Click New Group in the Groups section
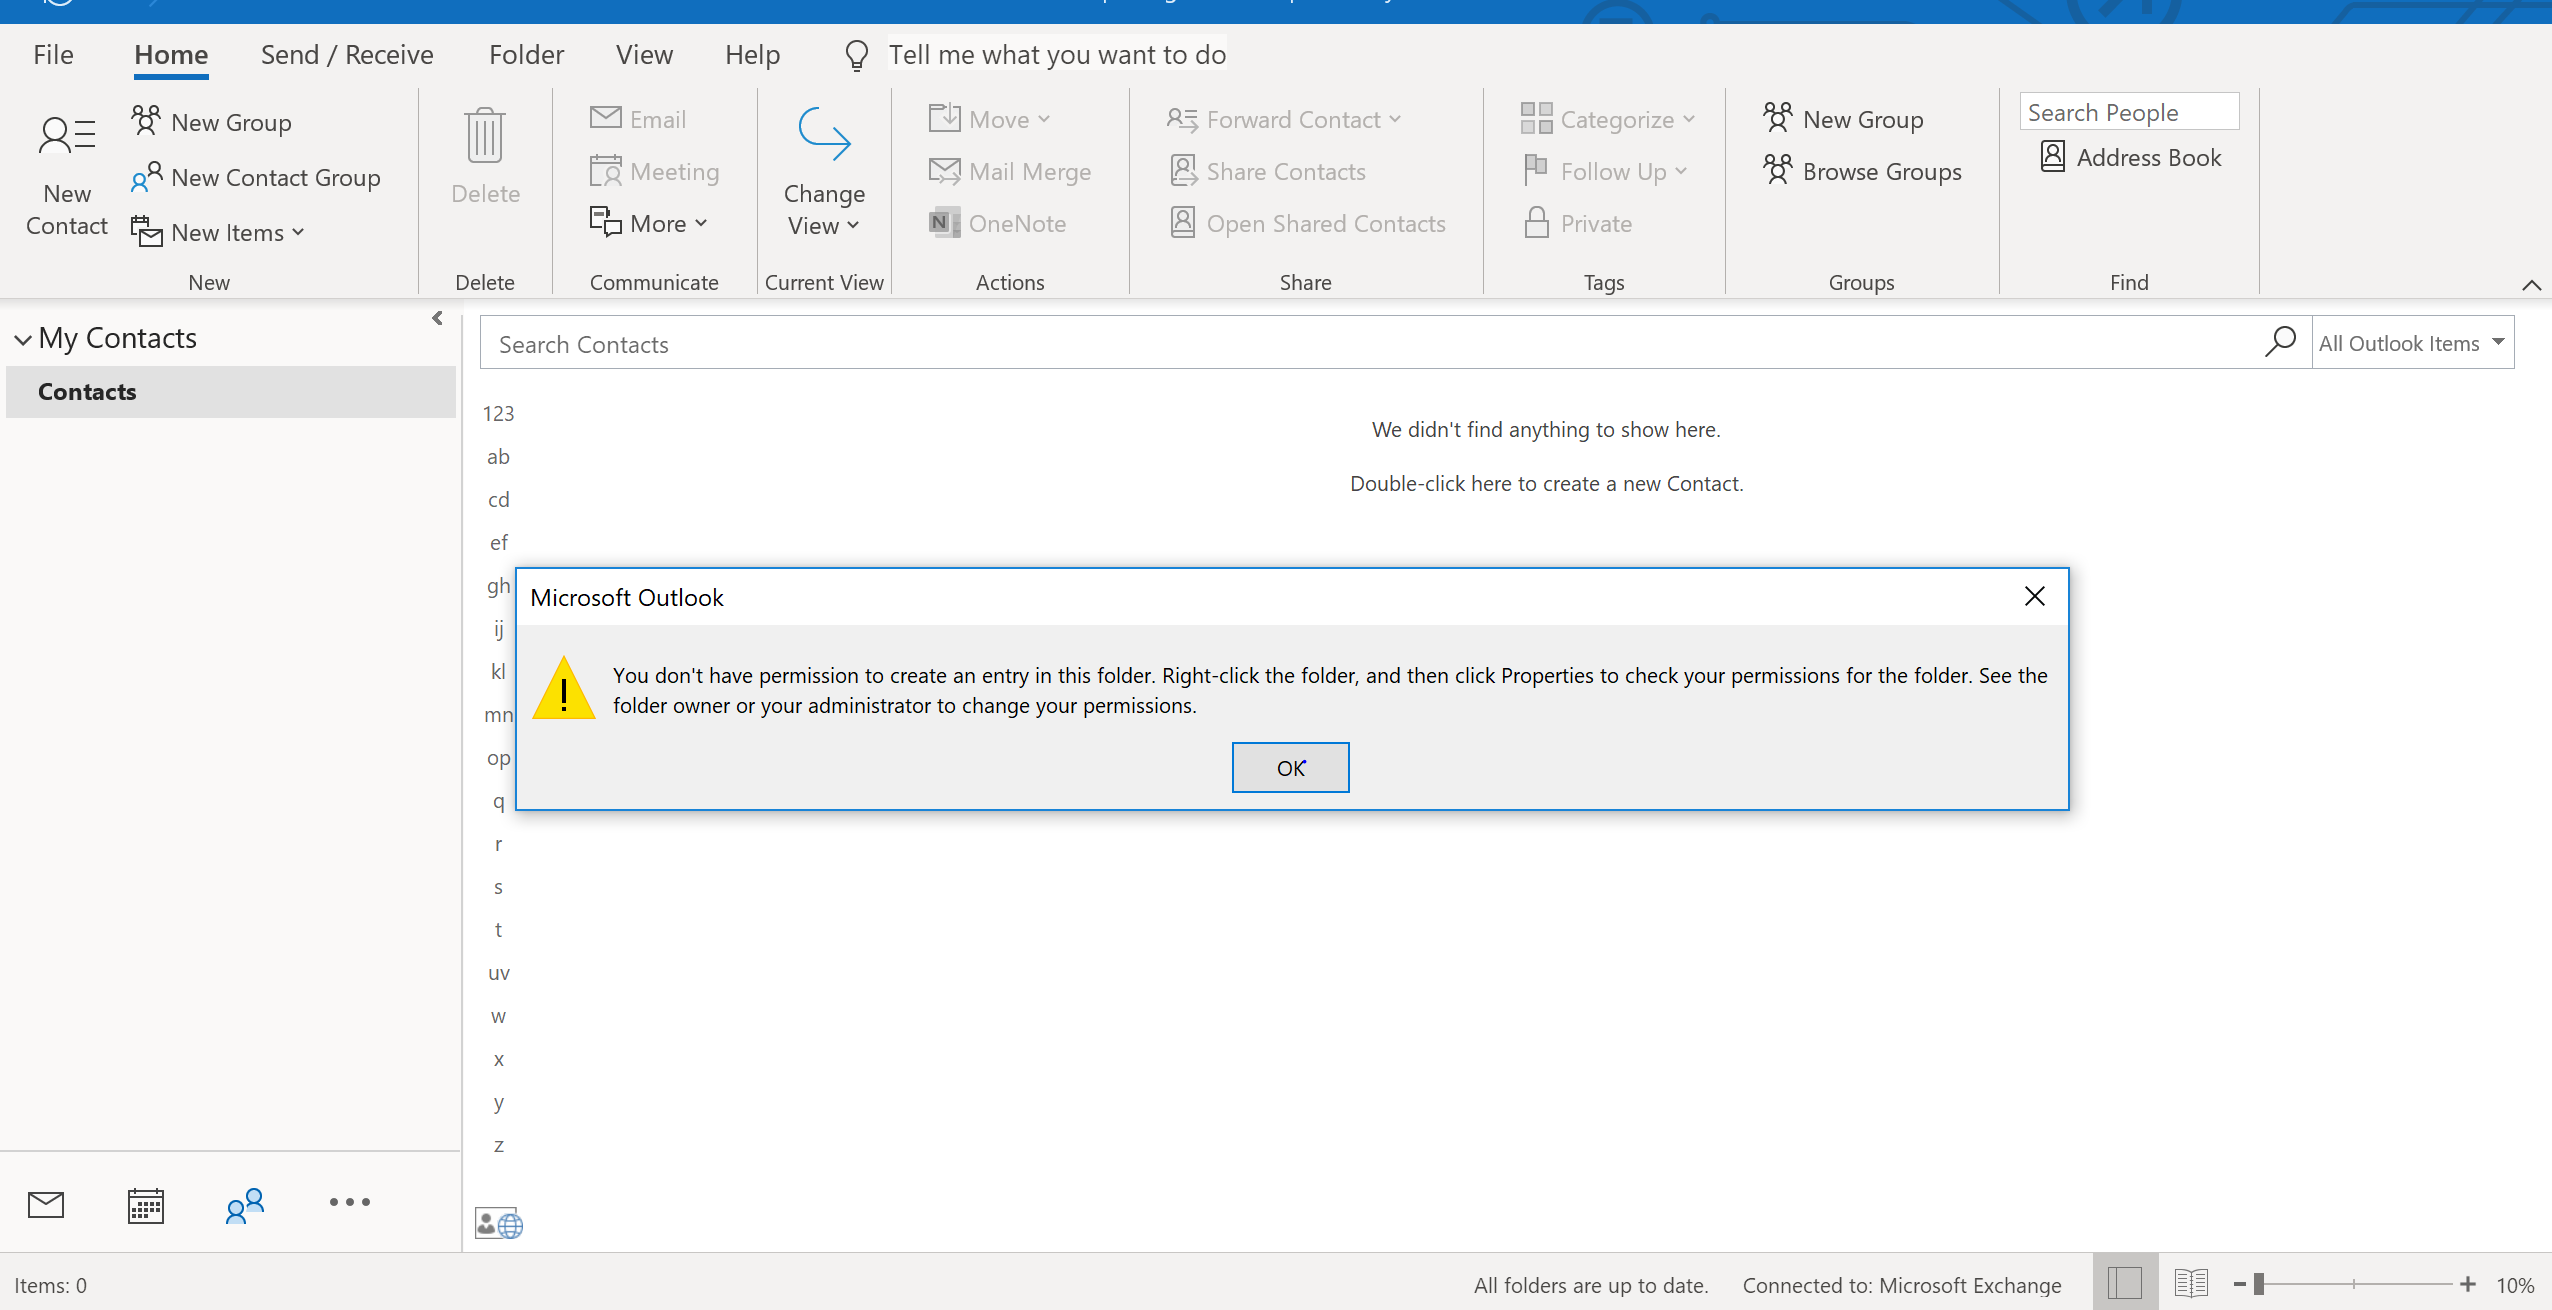This screenshot has height=1310, width=2552. click(x=1843, y=119)
